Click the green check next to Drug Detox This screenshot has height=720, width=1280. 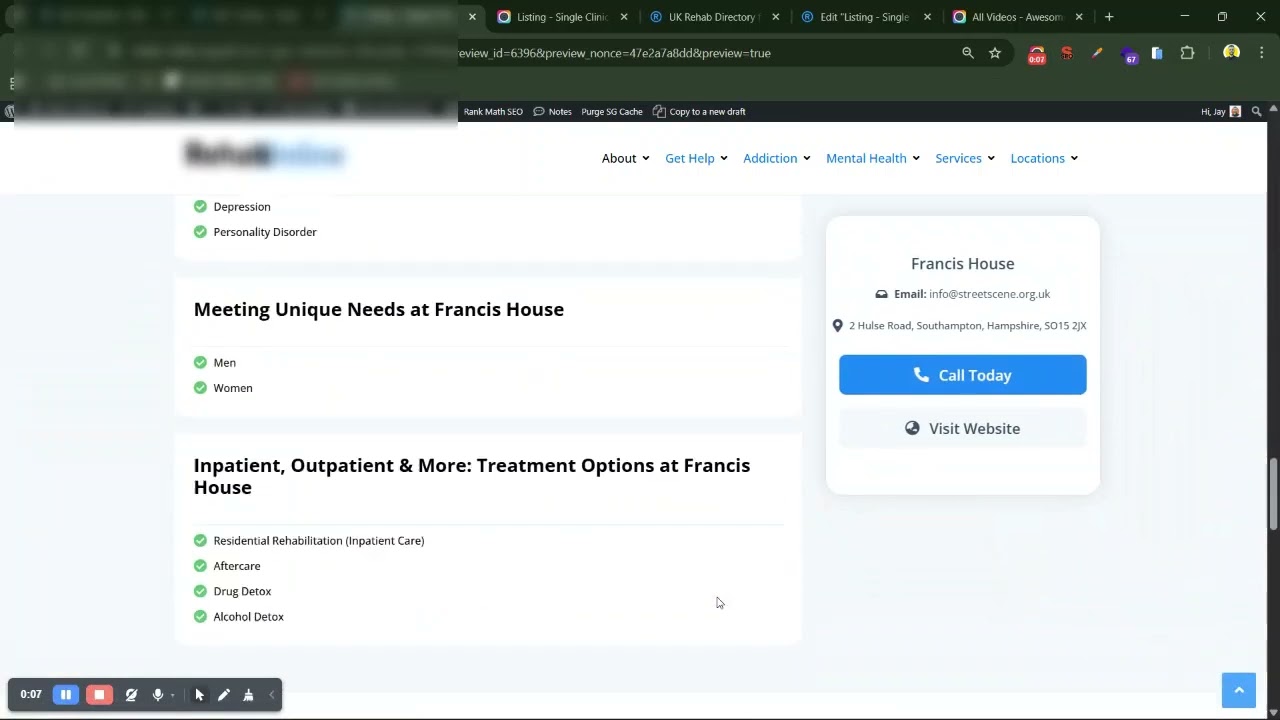(x=200, y=591)
